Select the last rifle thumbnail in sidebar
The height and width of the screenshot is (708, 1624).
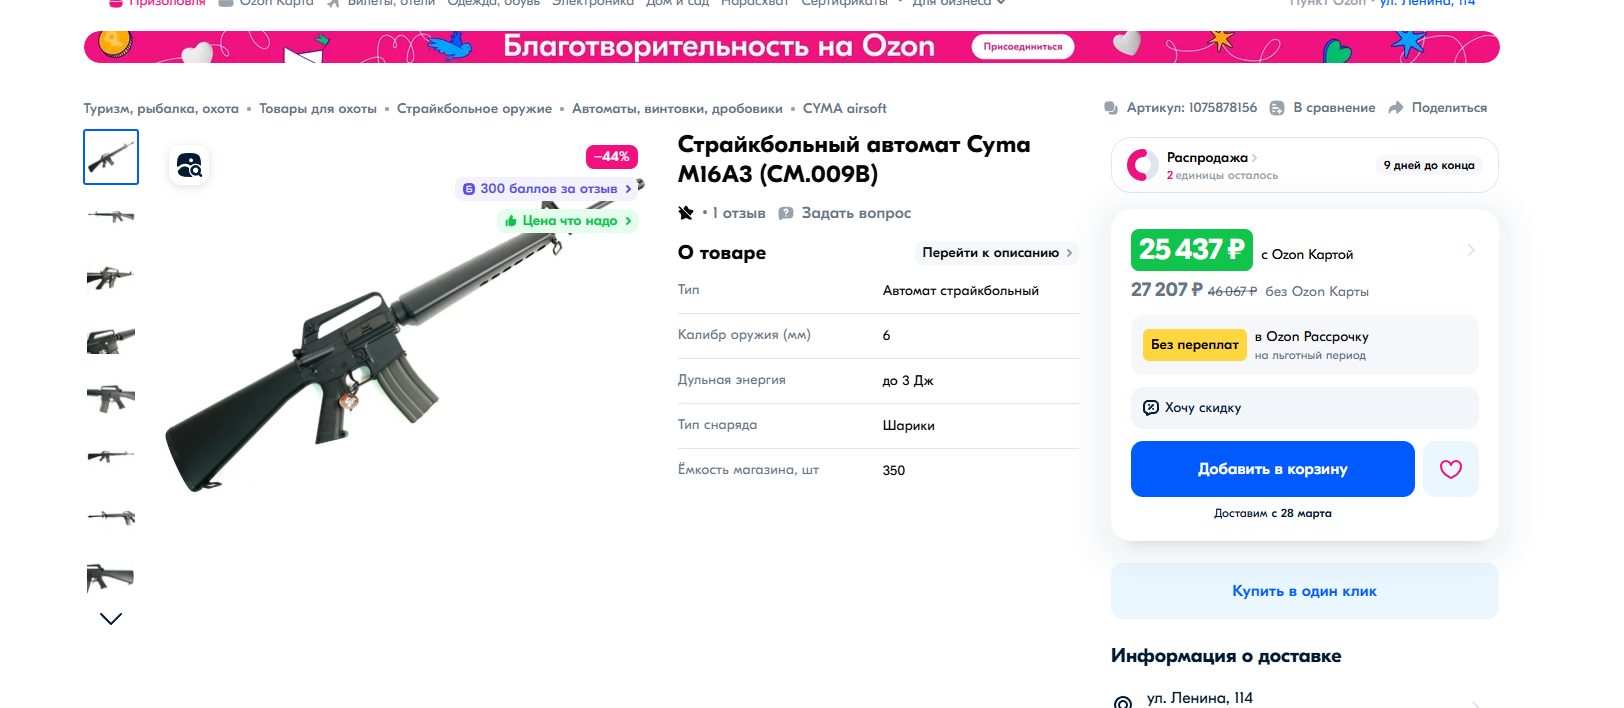point(110,578)
